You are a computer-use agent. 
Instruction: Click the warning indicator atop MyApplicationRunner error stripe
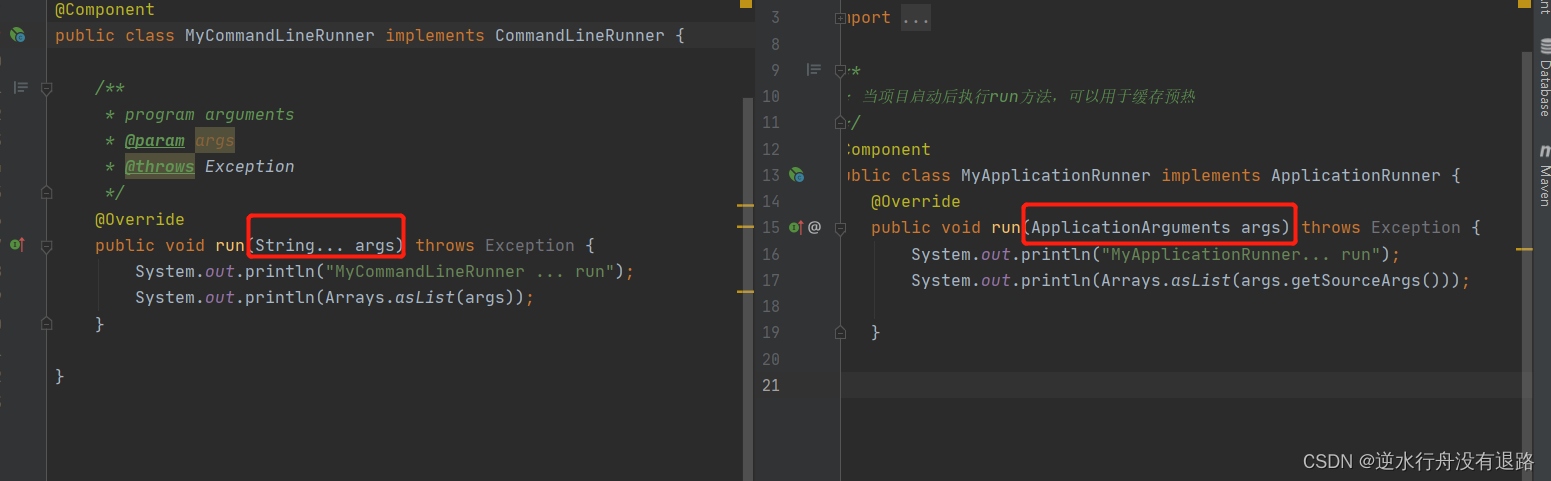(1525, 4)
